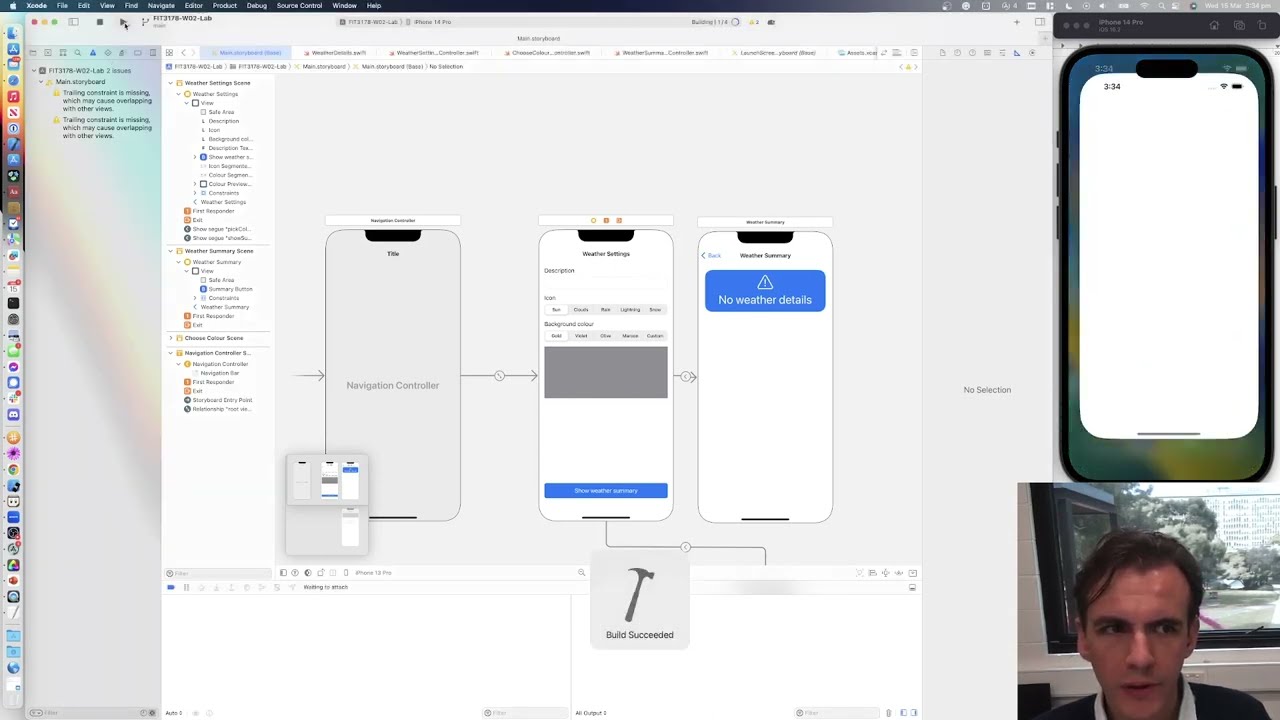The height and width of the screenshot is (720, 1280).
Task: Stop the running build in Xcode toolbar
Action: click(x=99, y=22)
